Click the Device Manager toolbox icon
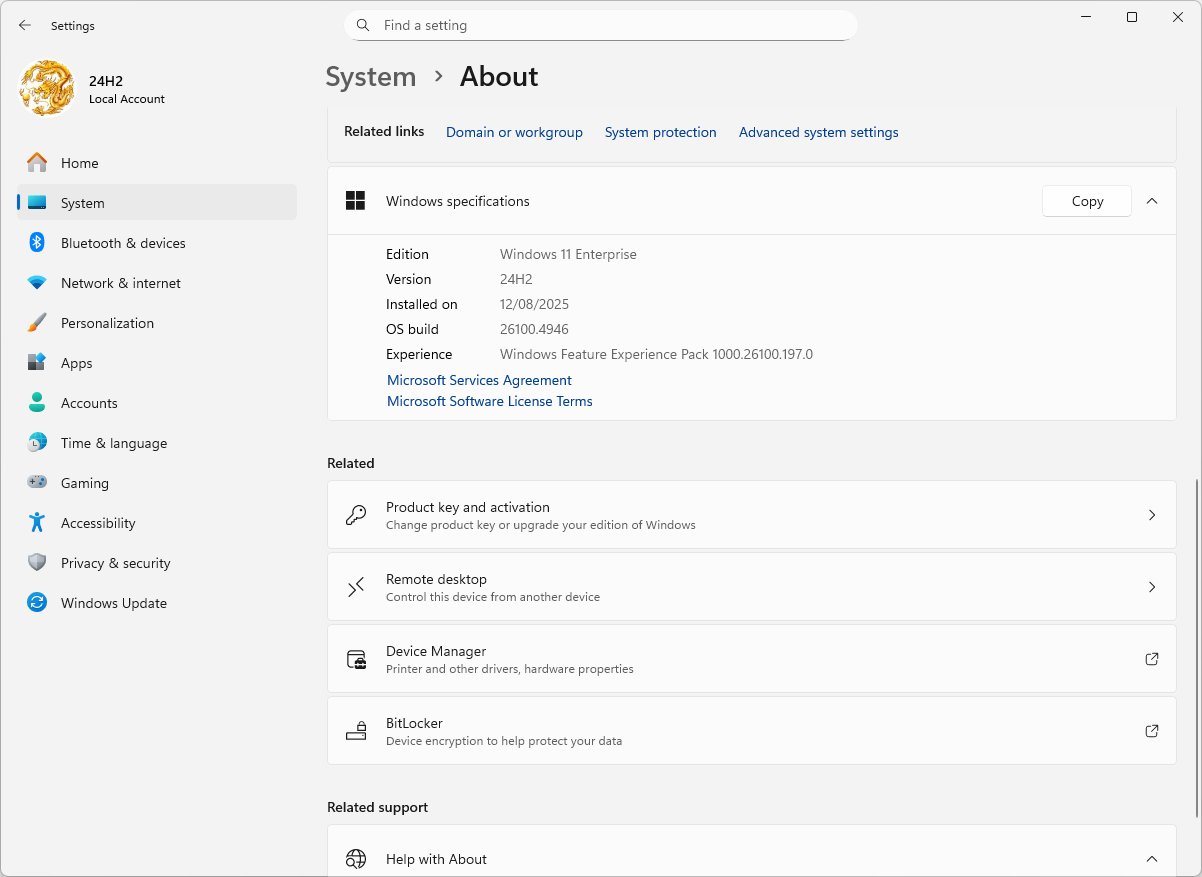This screenshot has width=1202, height=877. click(x=356, y=659)
